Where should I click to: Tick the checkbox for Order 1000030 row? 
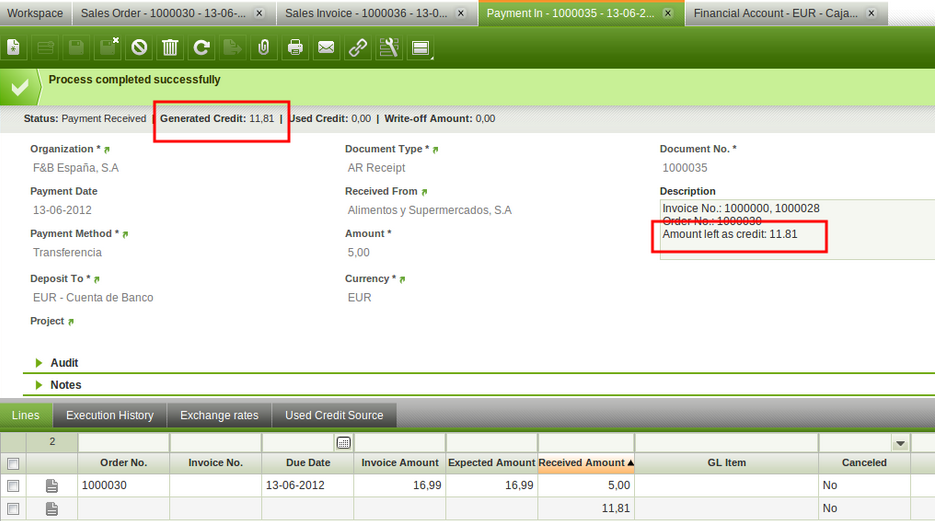click(13, 485)
